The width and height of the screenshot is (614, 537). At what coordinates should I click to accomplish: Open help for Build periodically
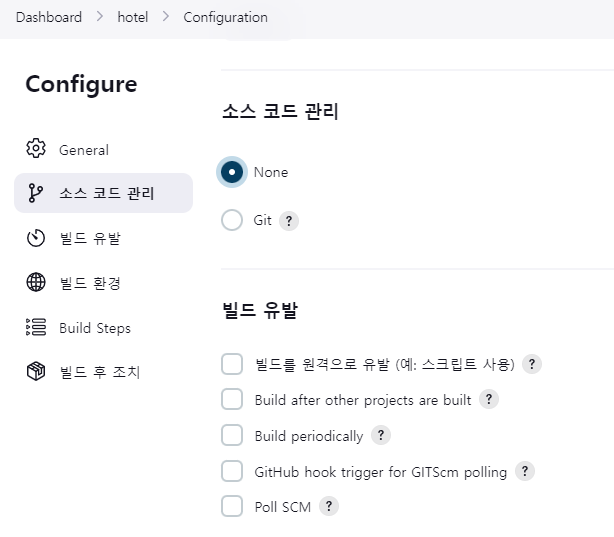click(381, 435)
